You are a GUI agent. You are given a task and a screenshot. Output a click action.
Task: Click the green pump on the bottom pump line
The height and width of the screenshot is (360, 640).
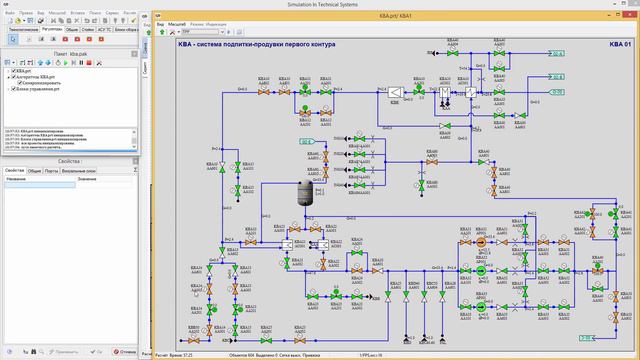(481, 307)
